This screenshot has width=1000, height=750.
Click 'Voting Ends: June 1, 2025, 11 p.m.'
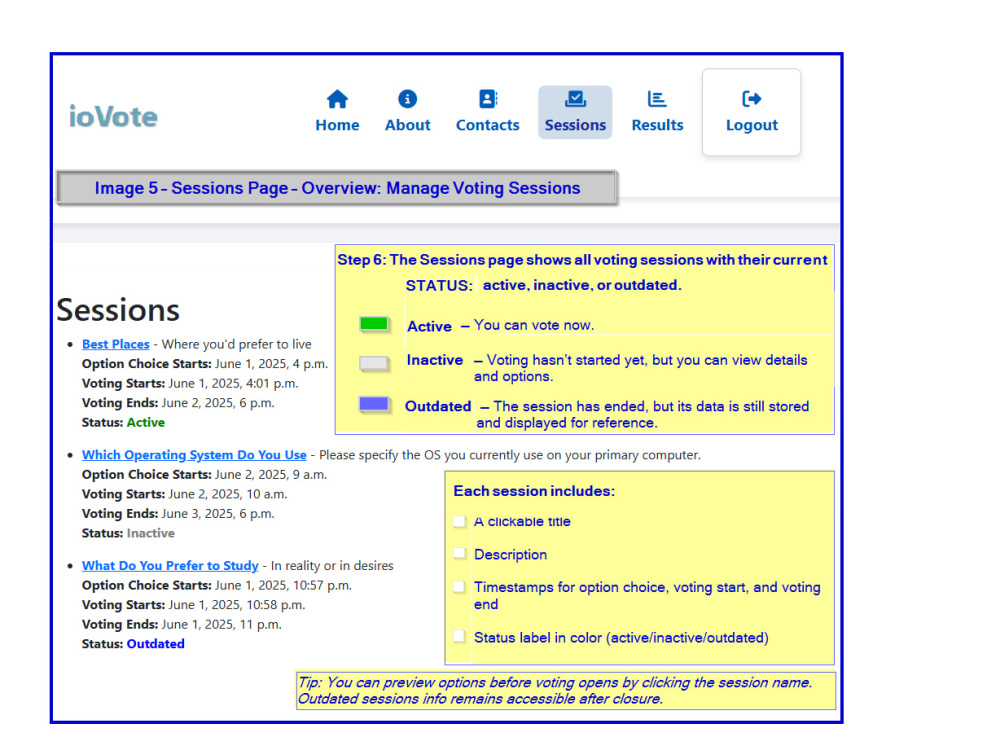[x=182, y=624]
